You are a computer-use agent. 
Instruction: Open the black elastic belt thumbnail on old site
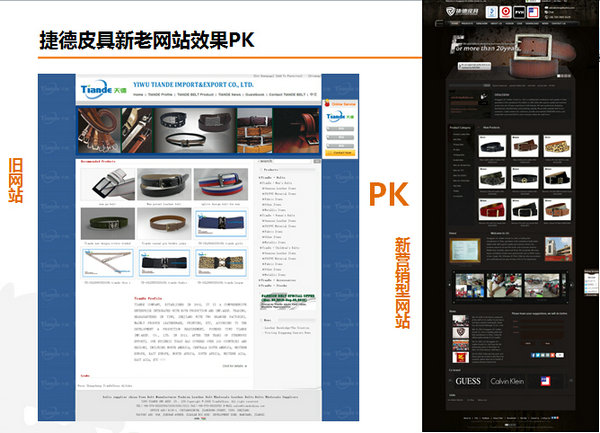(x=164, y=263)
